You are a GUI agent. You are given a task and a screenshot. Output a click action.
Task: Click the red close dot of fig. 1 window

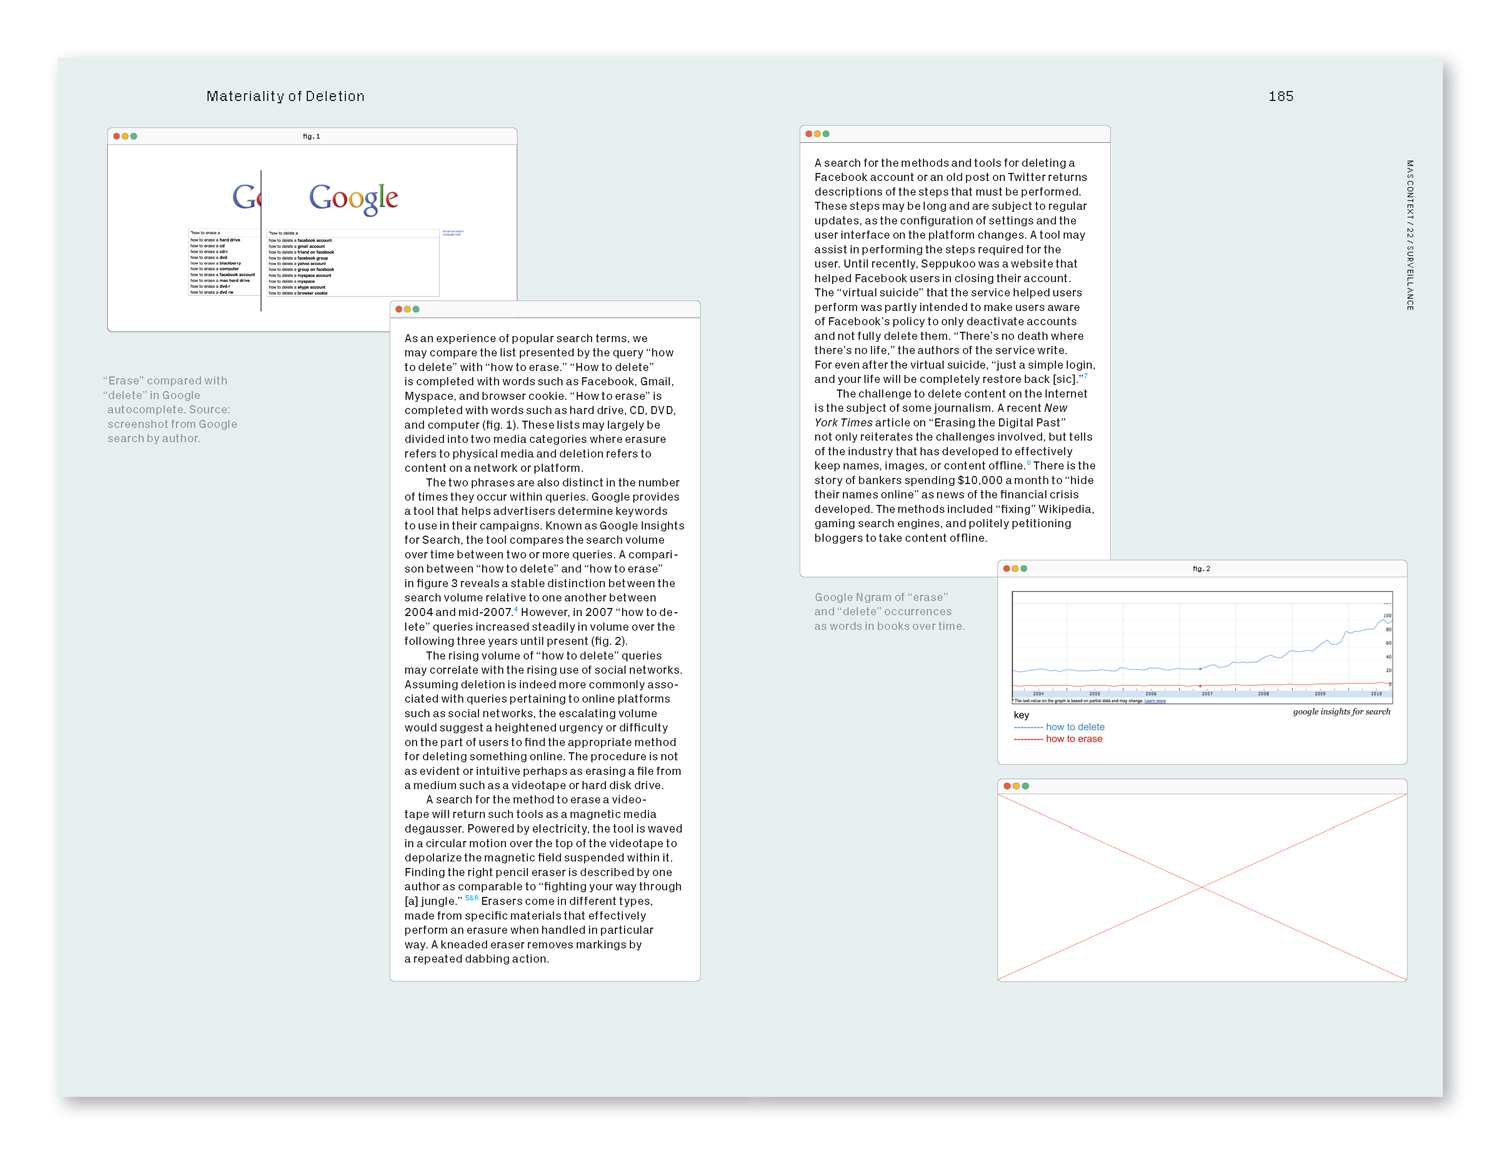116,136
